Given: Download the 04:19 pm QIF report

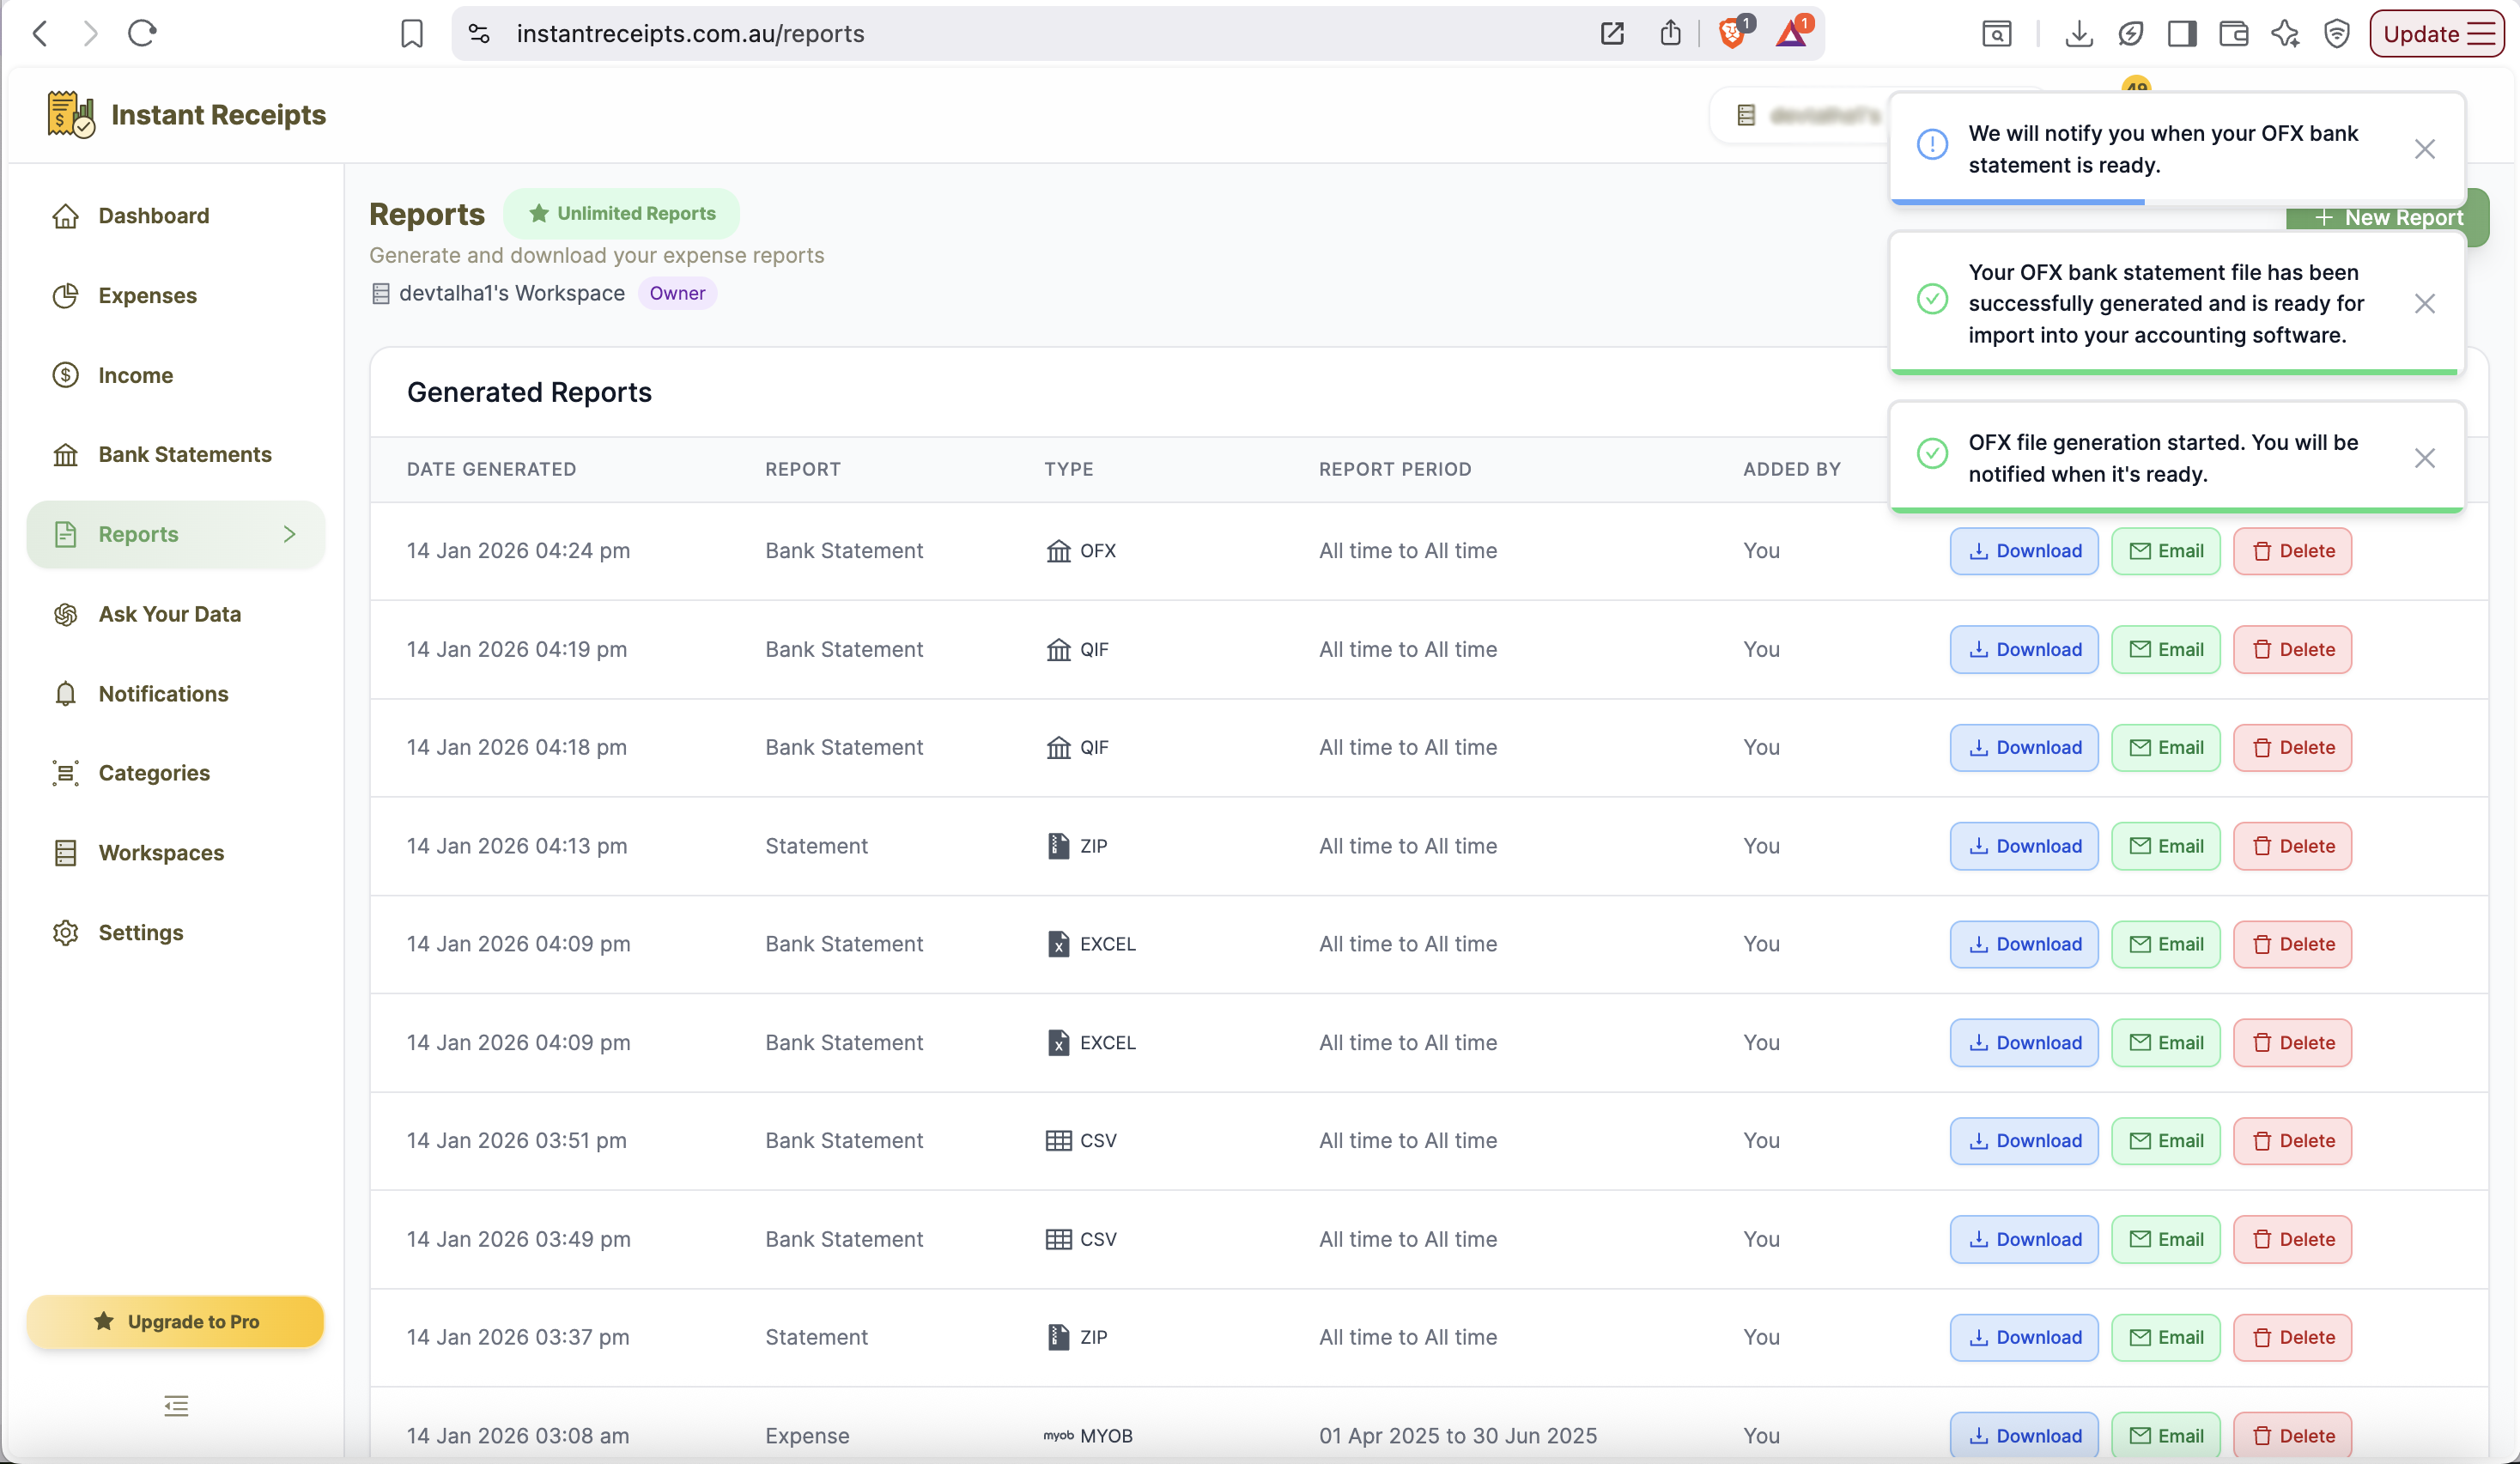Looking at the screenshot, I should coord(2024,650).
